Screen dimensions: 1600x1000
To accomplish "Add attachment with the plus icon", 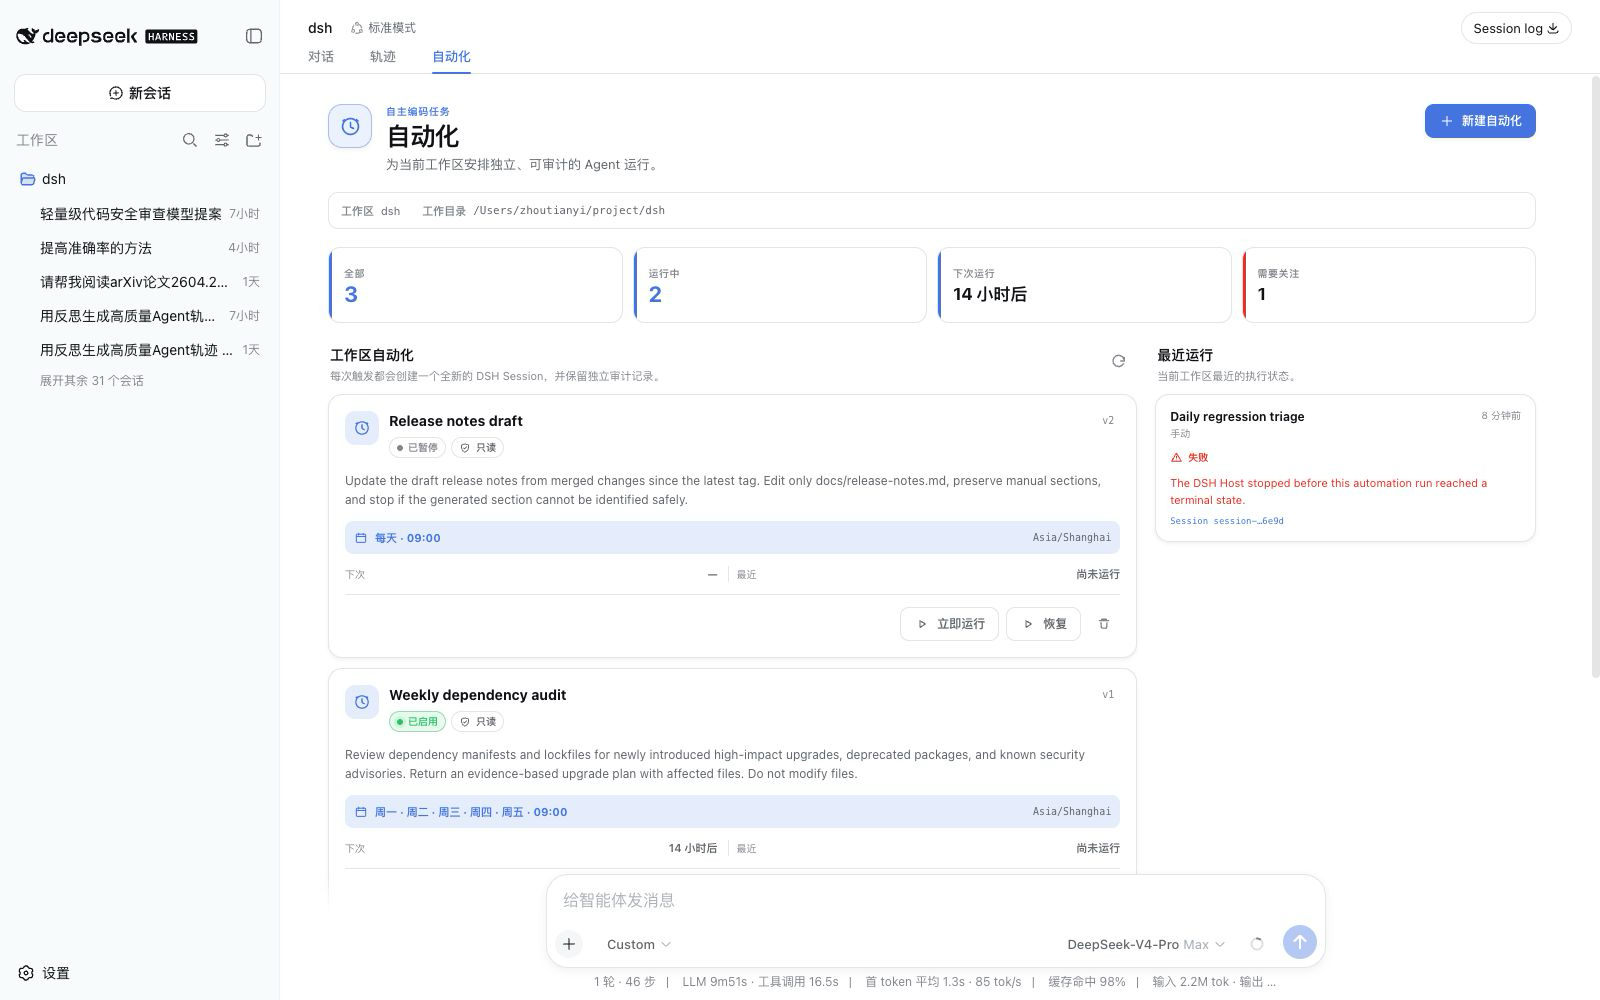I will (x=568, y=944).
